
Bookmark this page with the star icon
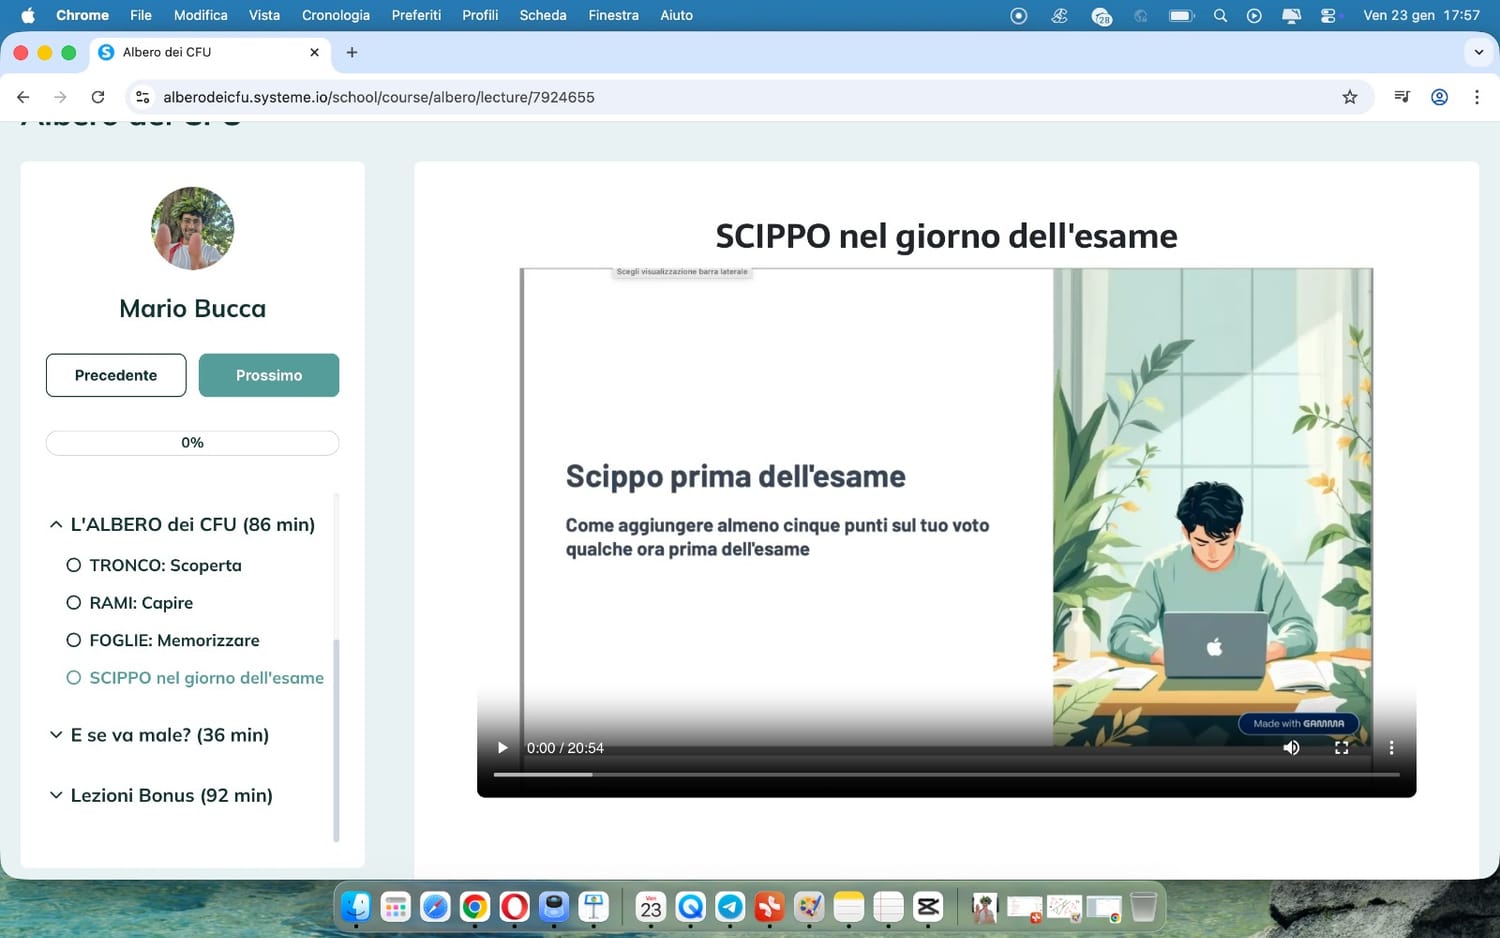(x=1350, y=97)
